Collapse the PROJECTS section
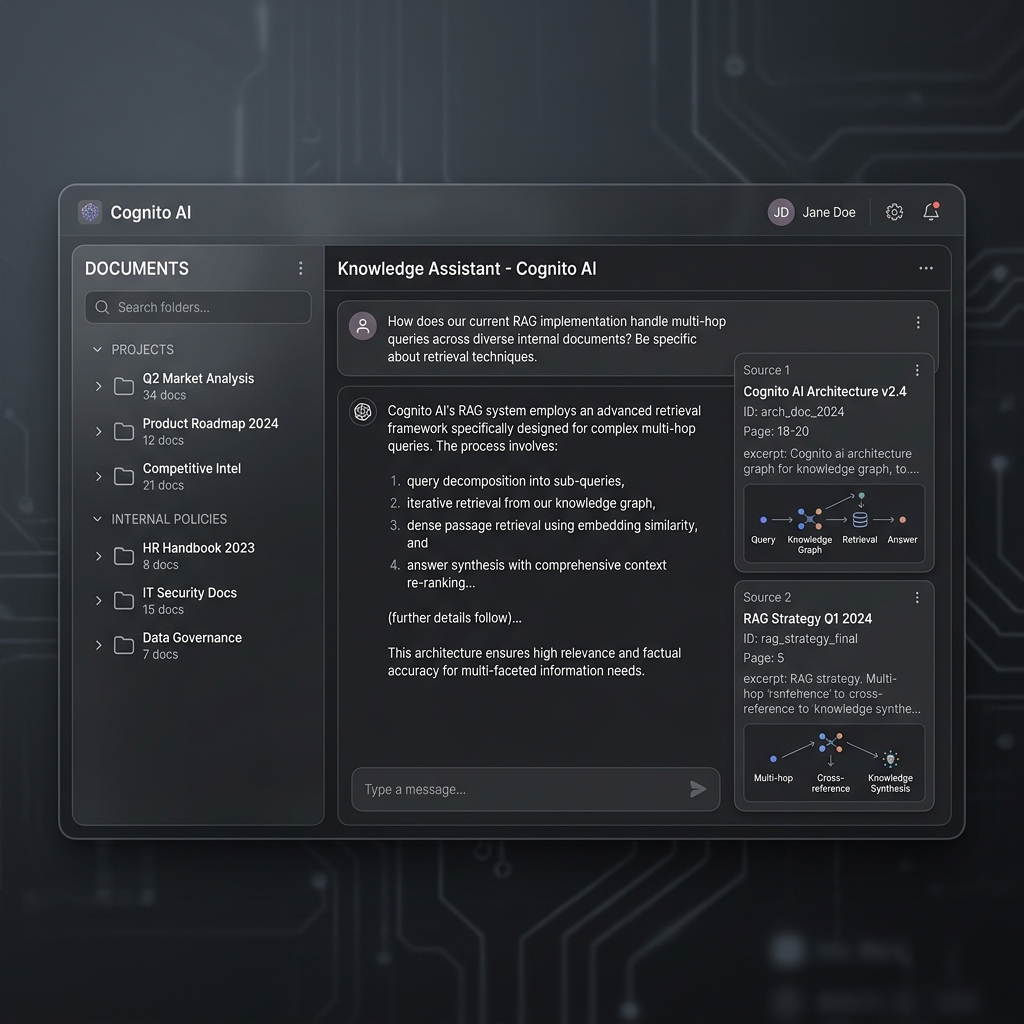This screenshot has width=1024, height=1024. tap(97, 349)
